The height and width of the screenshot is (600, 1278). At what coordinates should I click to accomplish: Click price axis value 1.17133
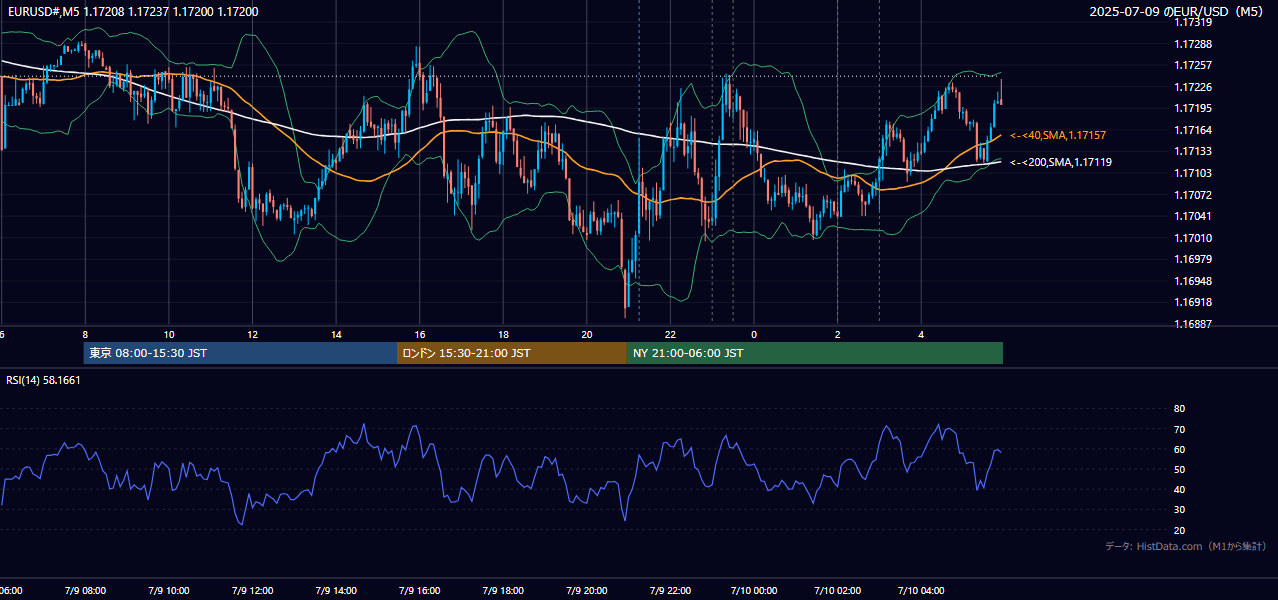pyautogui.click(x=1193, y=151)
